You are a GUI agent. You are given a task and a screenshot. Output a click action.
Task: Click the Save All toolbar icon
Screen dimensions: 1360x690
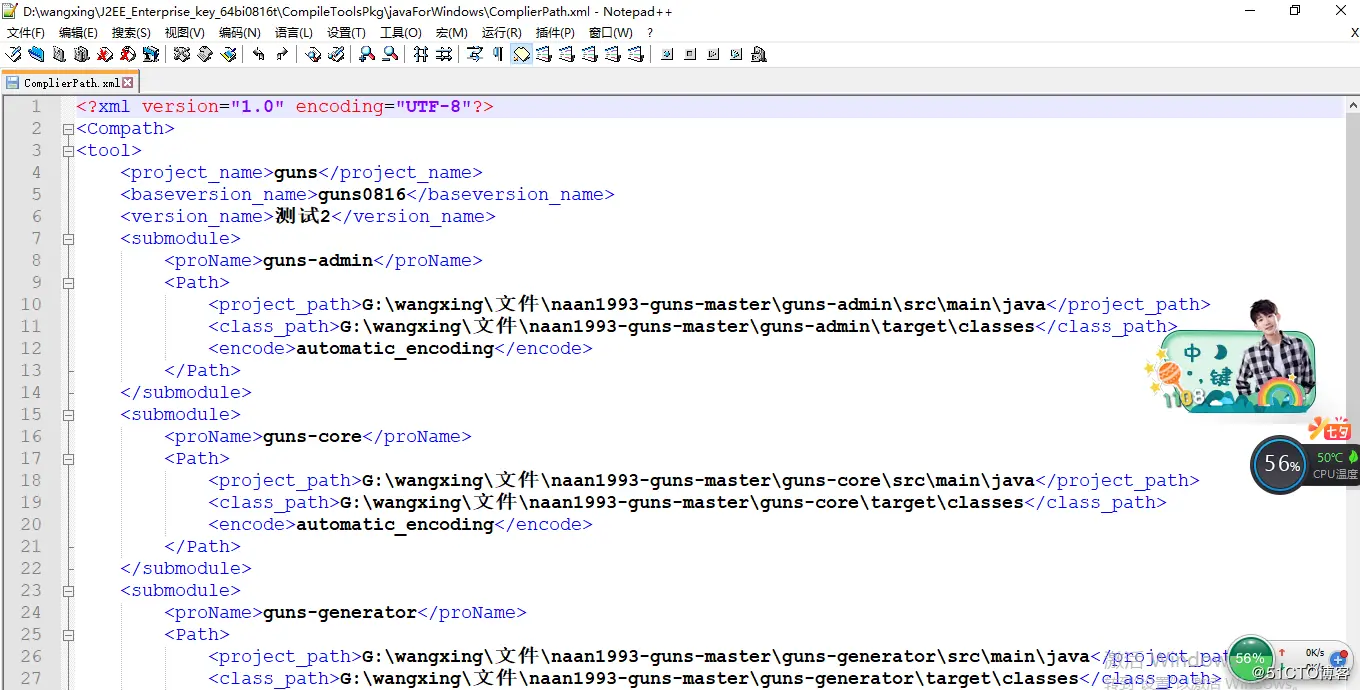pos(81,54)
